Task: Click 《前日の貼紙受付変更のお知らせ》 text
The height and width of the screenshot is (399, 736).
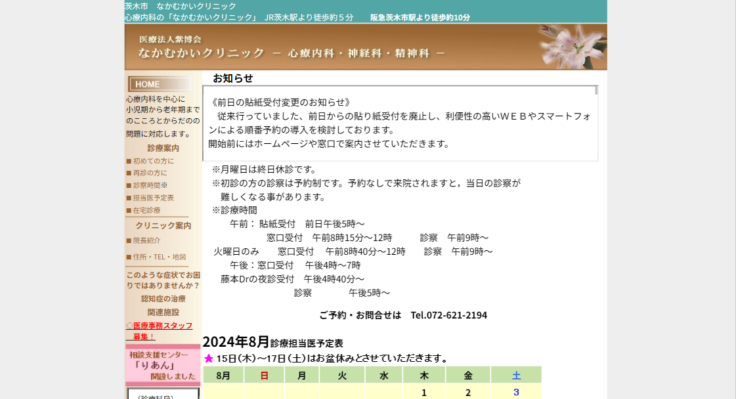Action: pos(281,102)
